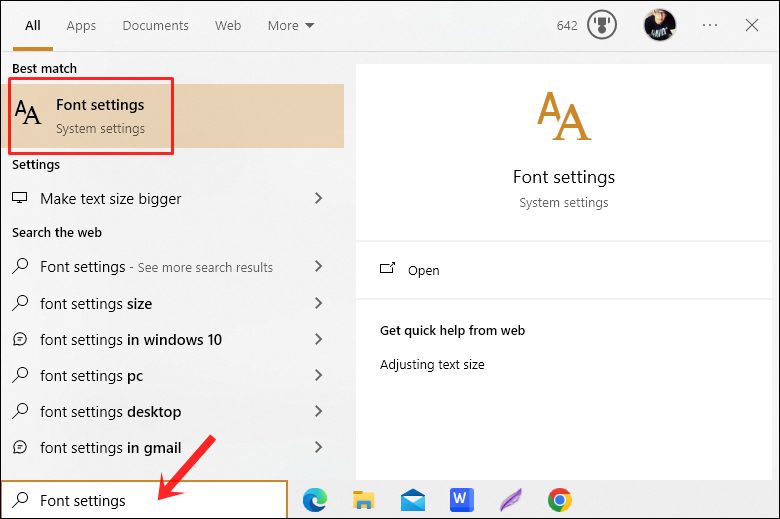Launch Google Chrome from the taskbar
This screenshot has height=519, width=780.
pyautogui.click(x=560, y=500)
